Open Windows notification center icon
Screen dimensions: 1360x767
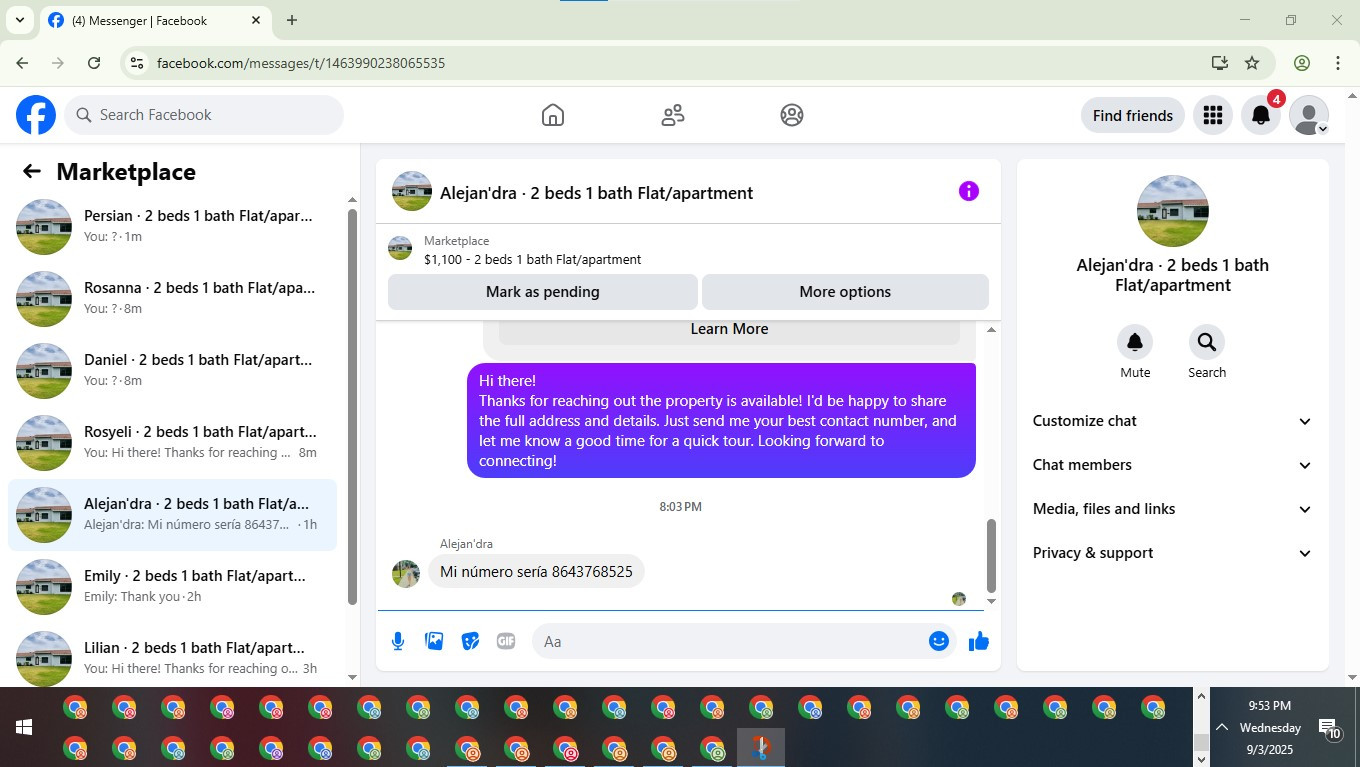[1330, 728]
